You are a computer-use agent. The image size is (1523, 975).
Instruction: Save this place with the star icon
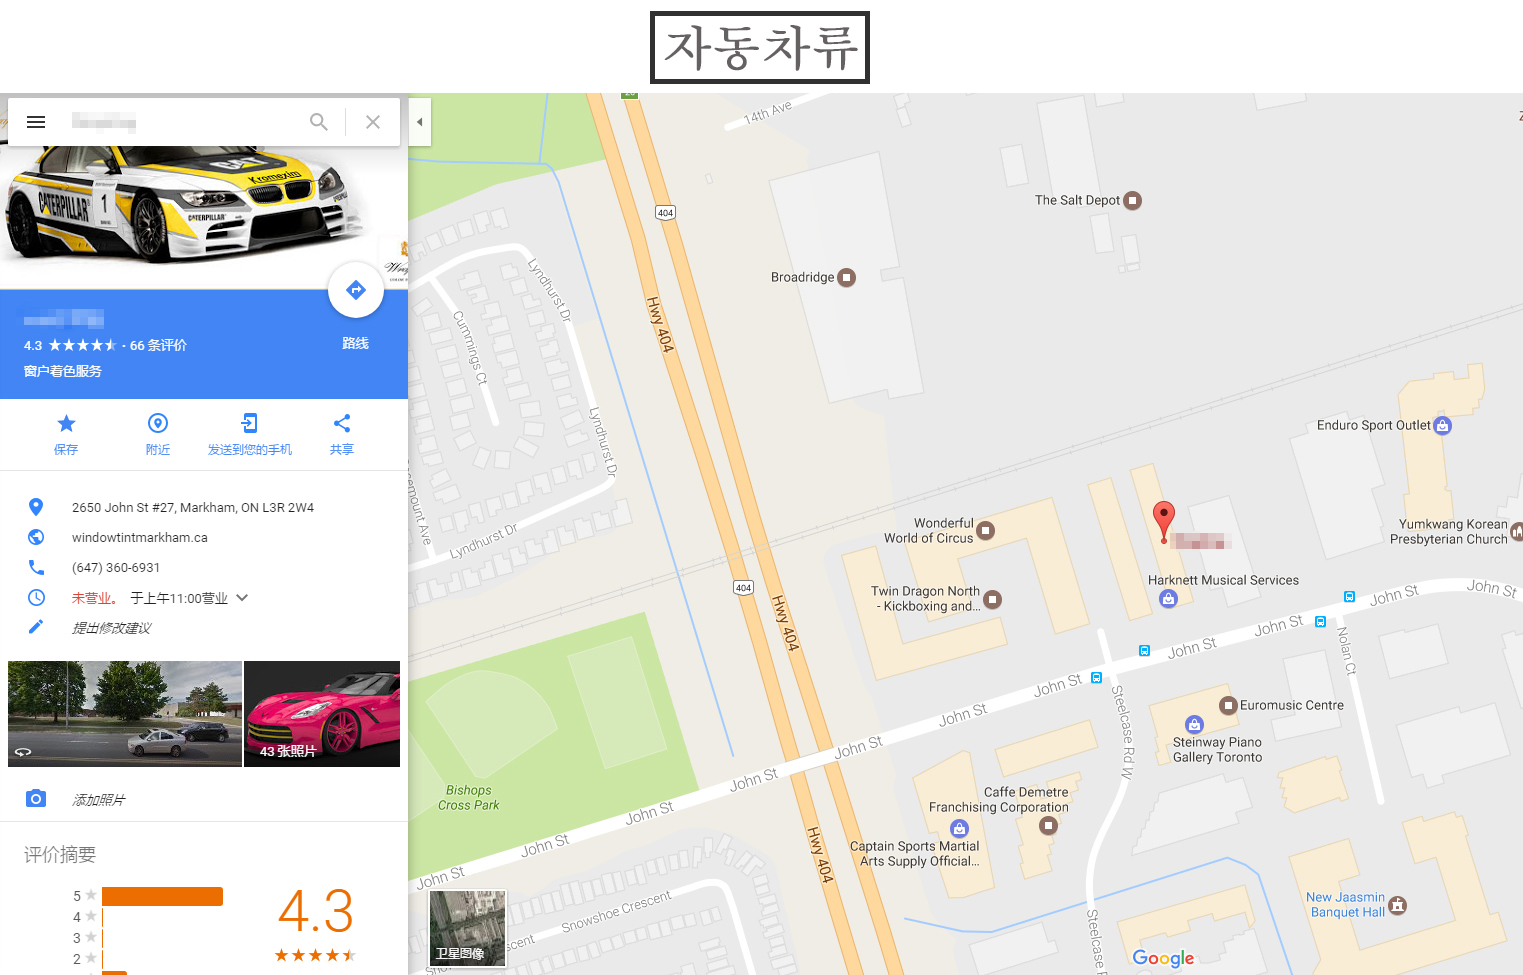[x=66, y=423]
